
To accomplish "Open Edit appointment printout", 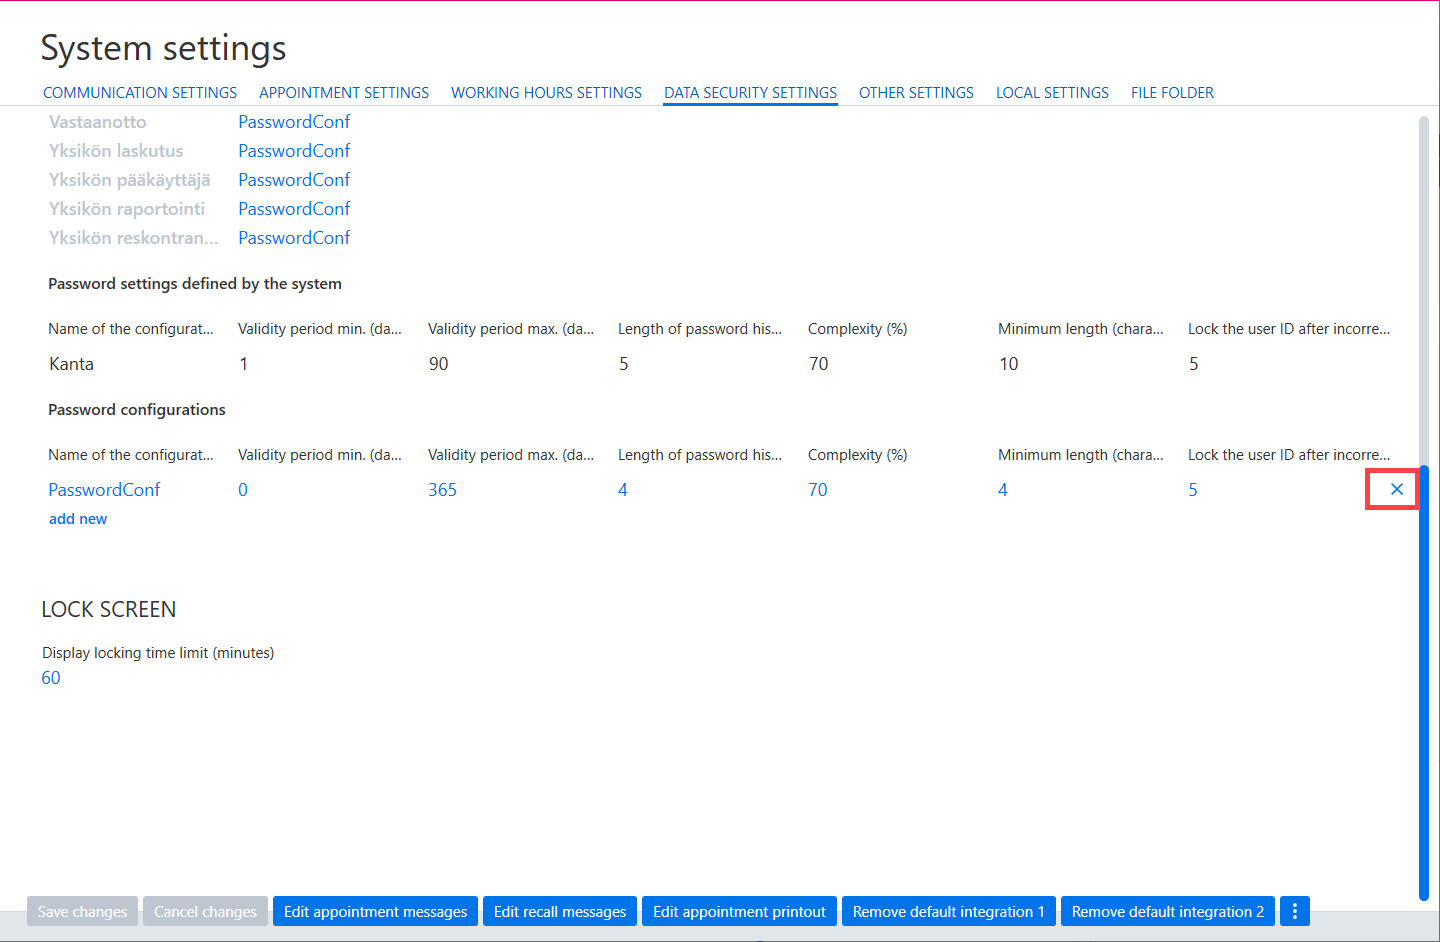I will (739, 911).
